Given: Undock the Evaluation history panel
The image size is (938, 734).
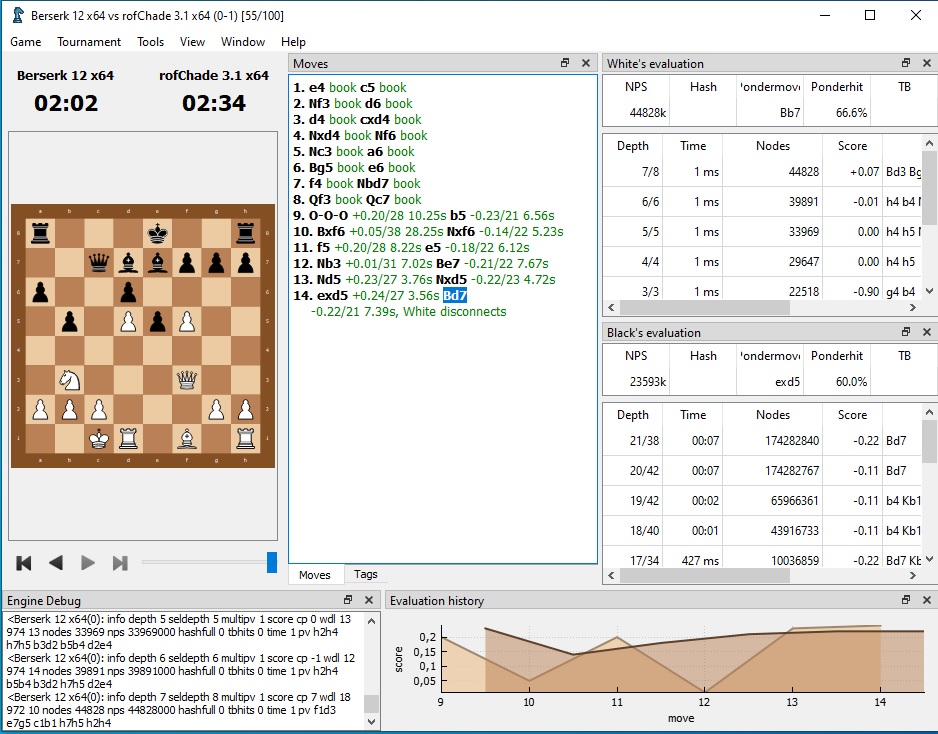Looking at the screenshot, I should click(x=906, y=600).
